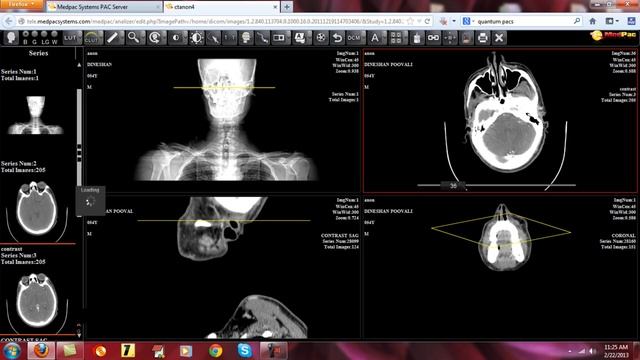Open the zoom tool dropdown arrow

pyautogui.click(x=142, y=38)
